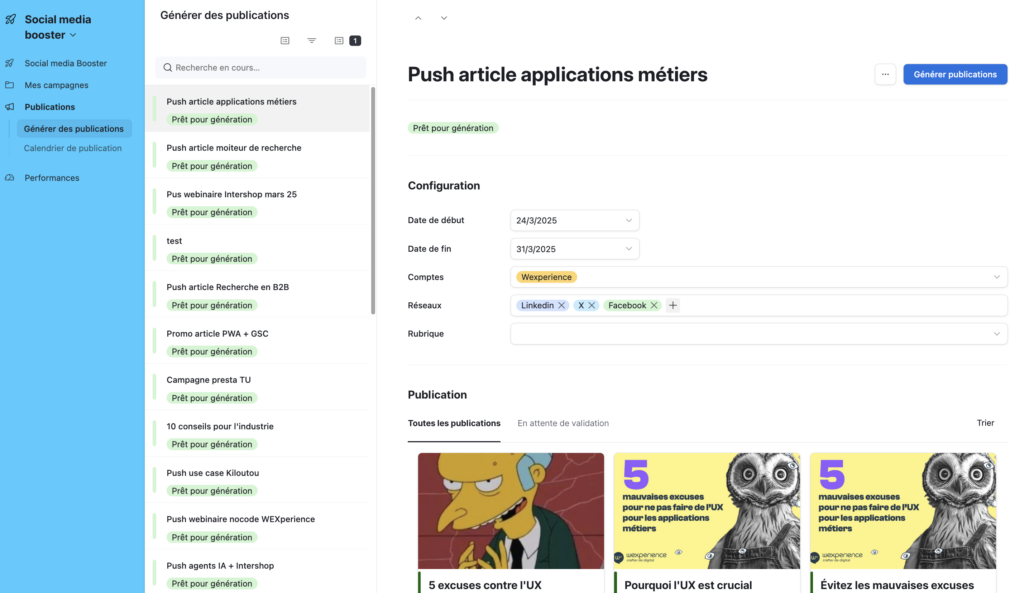
Task: Open the Mr. Burns publication thumbnail
Action: pyautogui.click(x=511, y=510)
